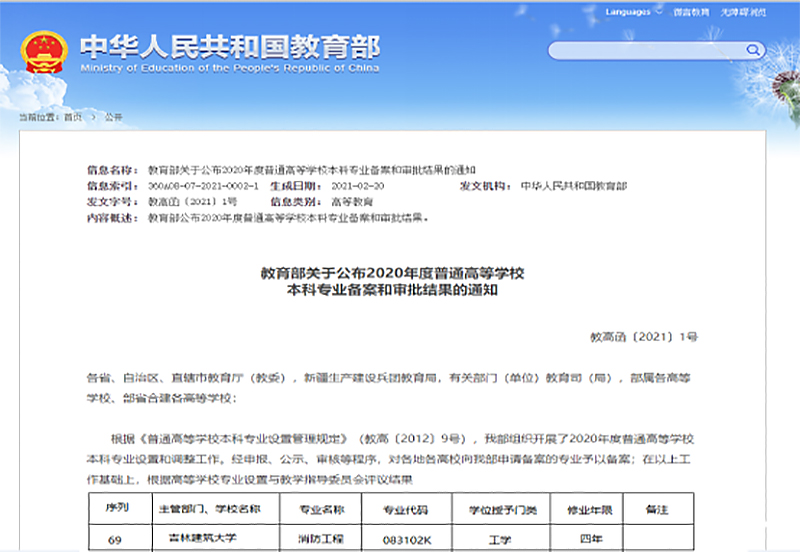Click the table cell 083102K

click(407, 540)
